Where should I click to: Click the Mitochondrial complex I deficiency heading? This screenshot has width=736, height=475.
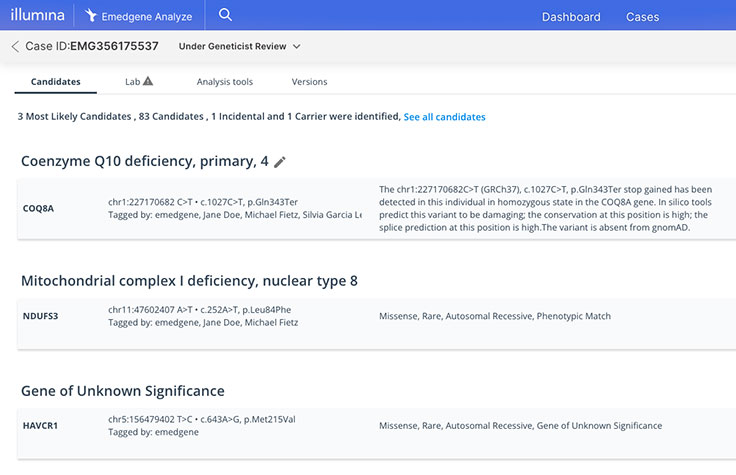pyautogui.click(x=189, y=281)
